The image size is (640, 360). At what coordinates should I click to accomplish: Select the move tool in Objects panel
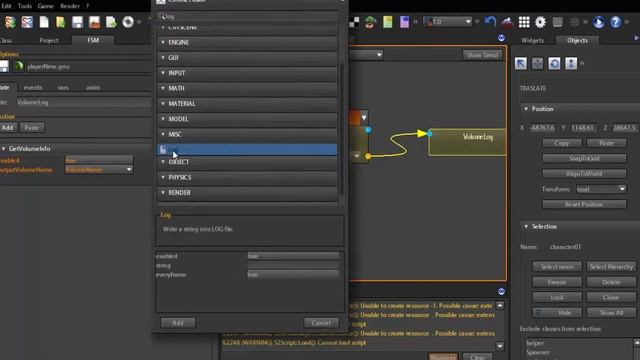point(537,63)
